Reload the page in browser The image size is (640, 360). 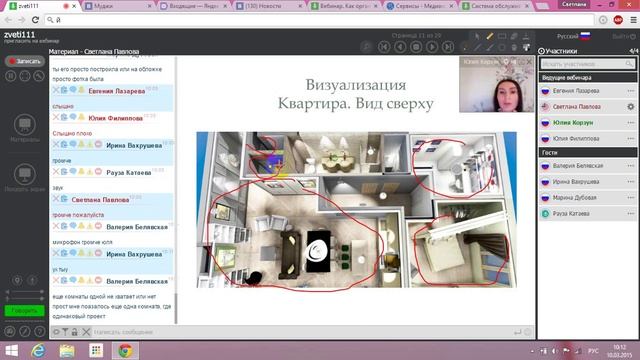[36, 20]
